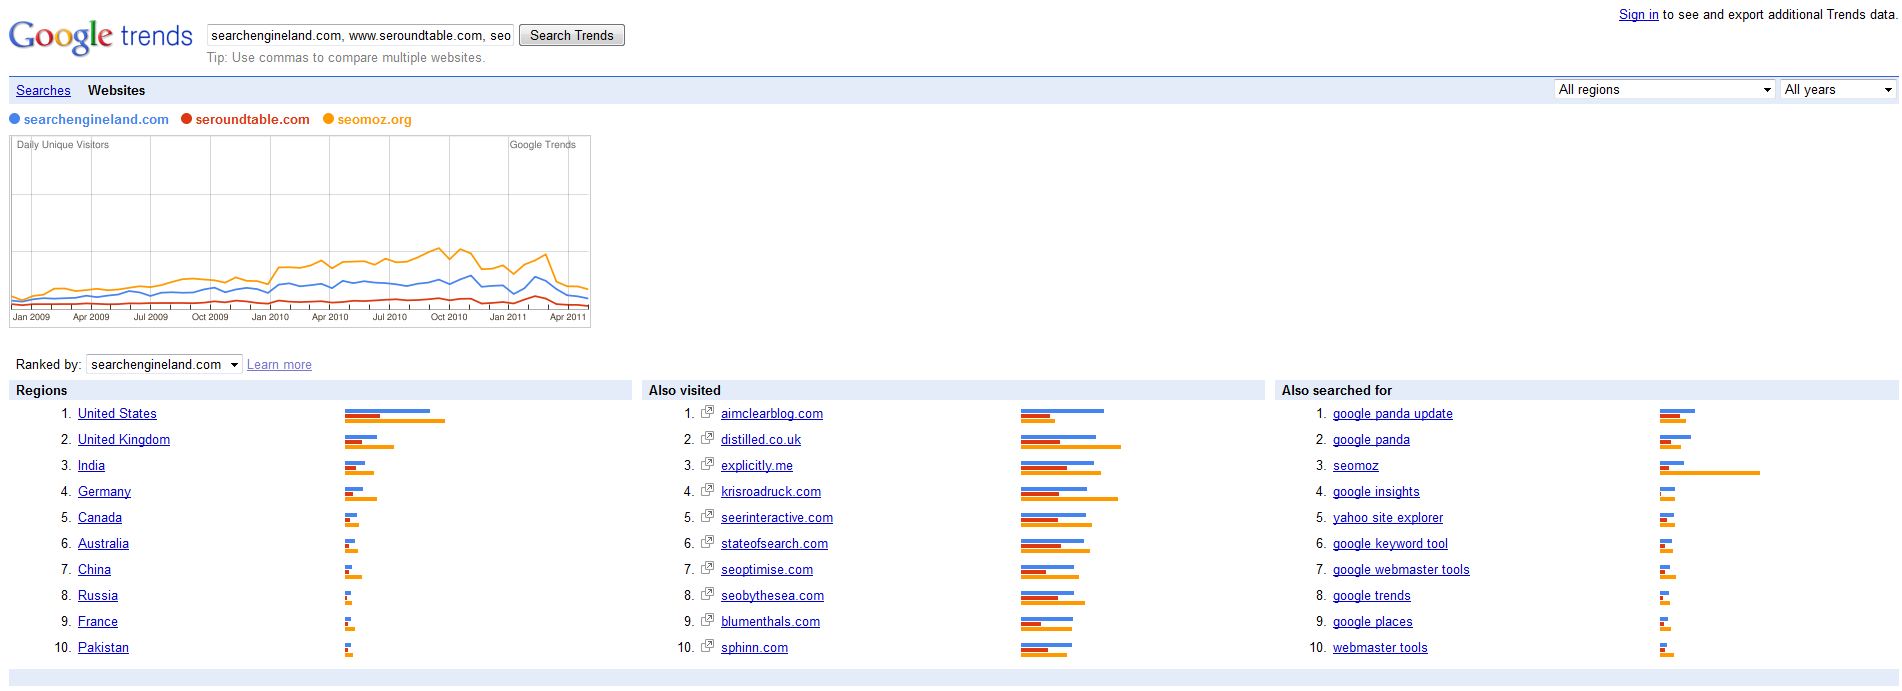Viewport: 1902px width, 691px height.
Task: Click the Sign in link
Action: pos(1639,15)
